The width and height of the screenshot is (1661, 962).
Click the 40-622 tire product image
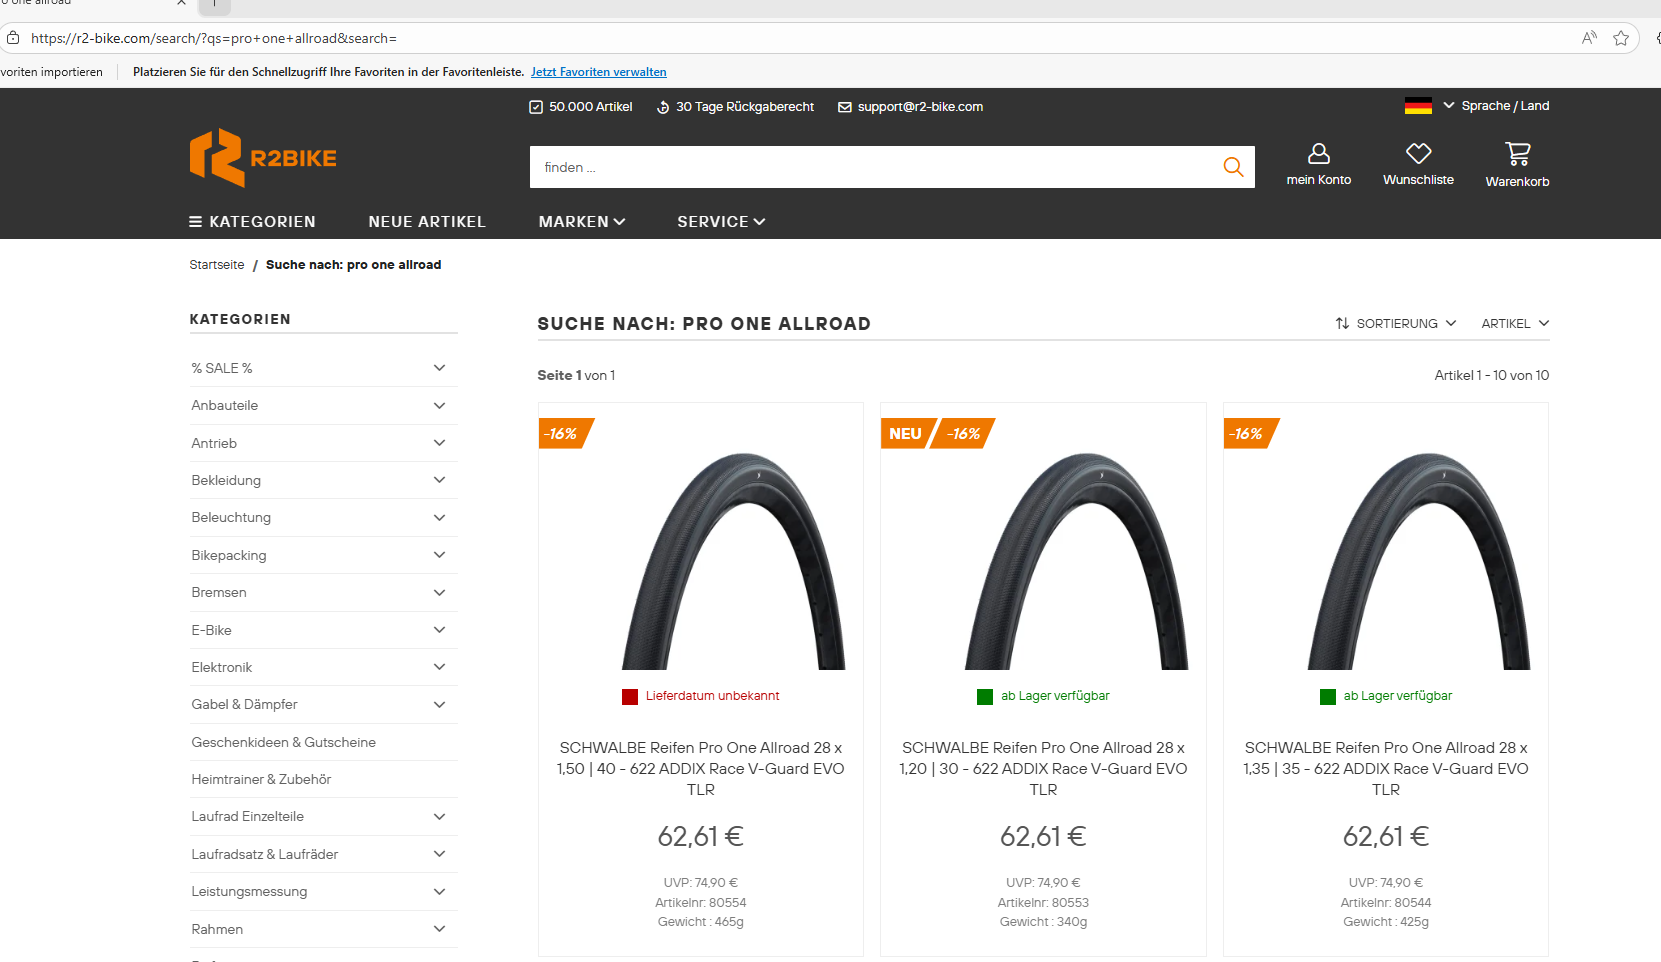[x=734, y=560]
